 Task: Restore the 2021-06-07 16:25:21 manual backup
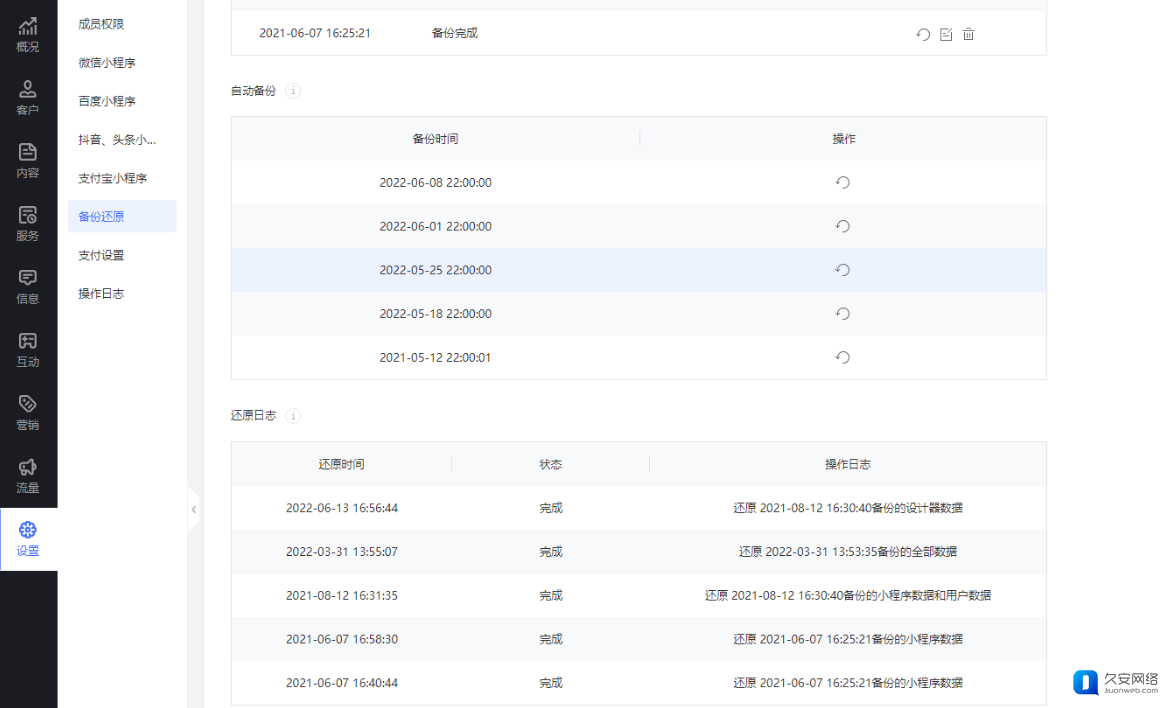coord(922,34)
